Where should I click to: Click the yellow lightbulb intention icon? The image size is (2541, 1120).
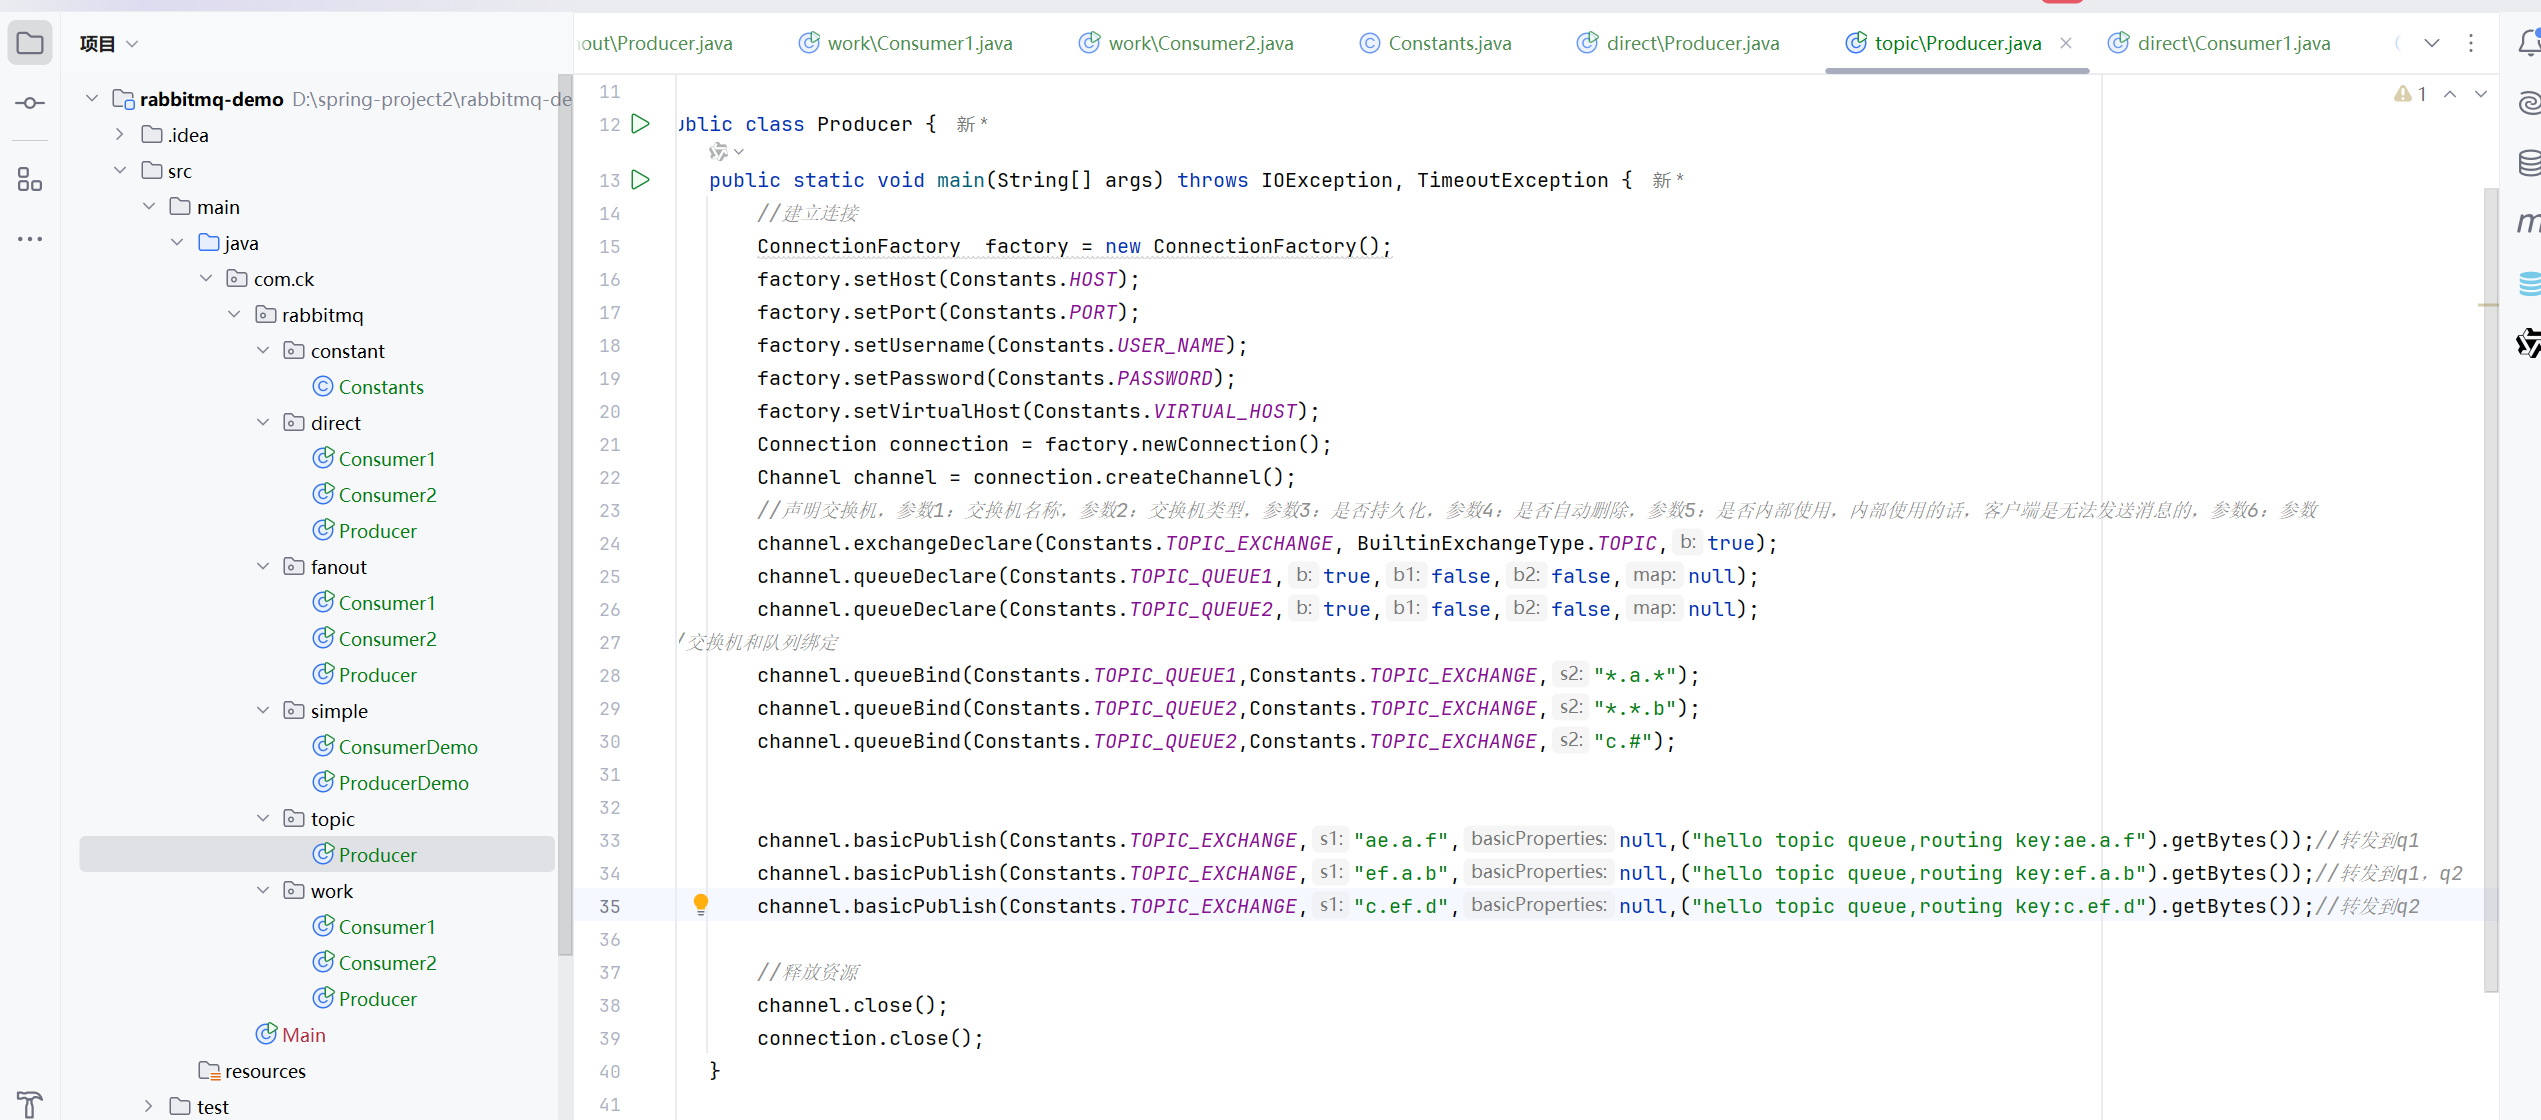click(701, 904)
